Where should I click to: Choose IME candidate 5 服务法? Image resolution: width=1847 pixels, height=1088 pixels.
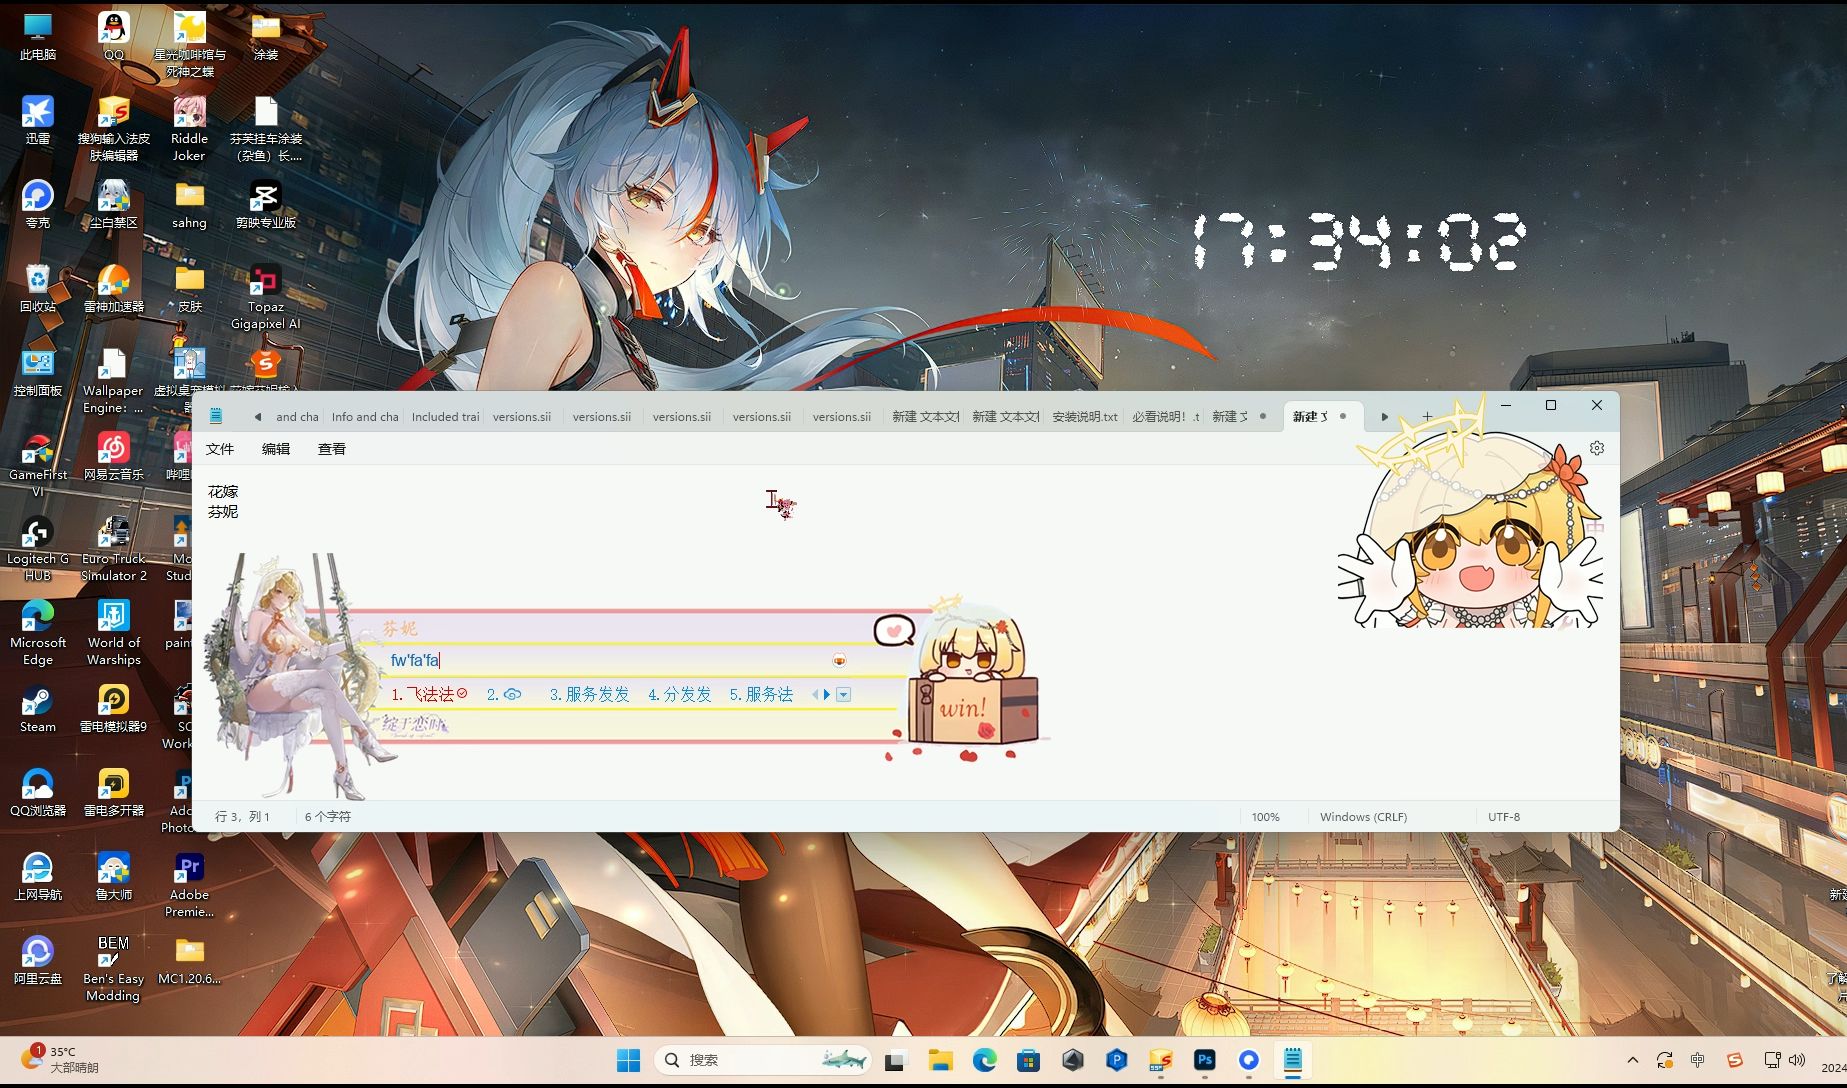tap(761, 694)
